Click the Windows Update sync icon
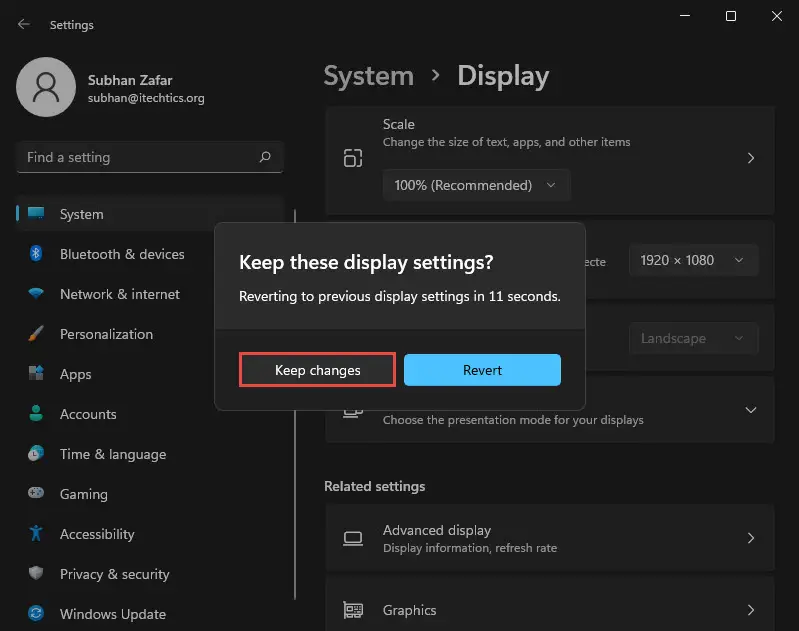 click(36, 613)
